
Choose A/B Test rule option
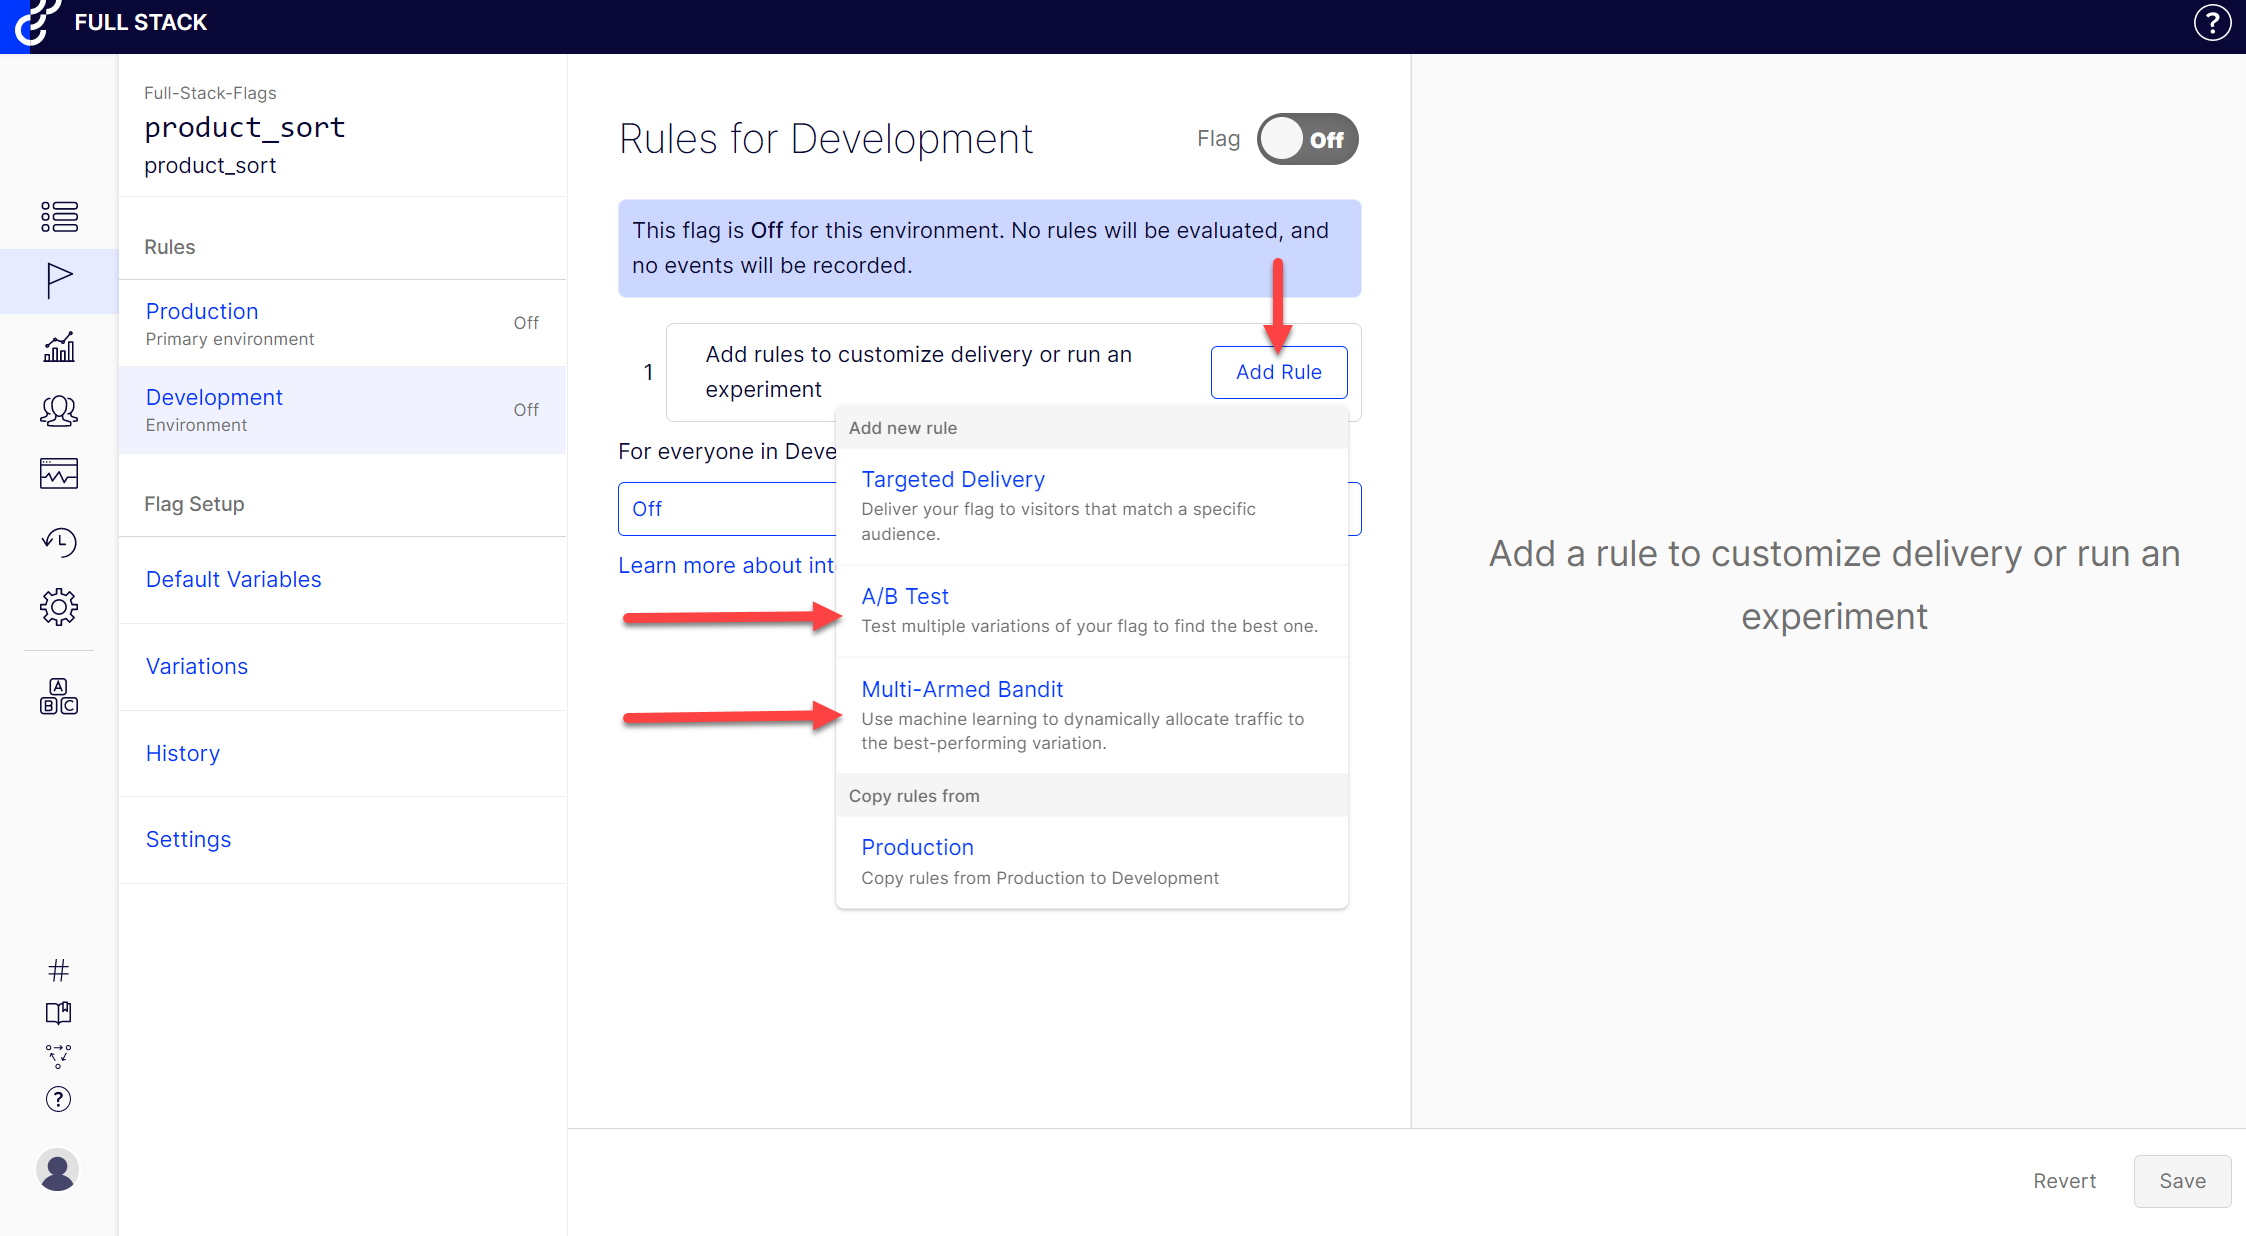(x=905, y=597)
